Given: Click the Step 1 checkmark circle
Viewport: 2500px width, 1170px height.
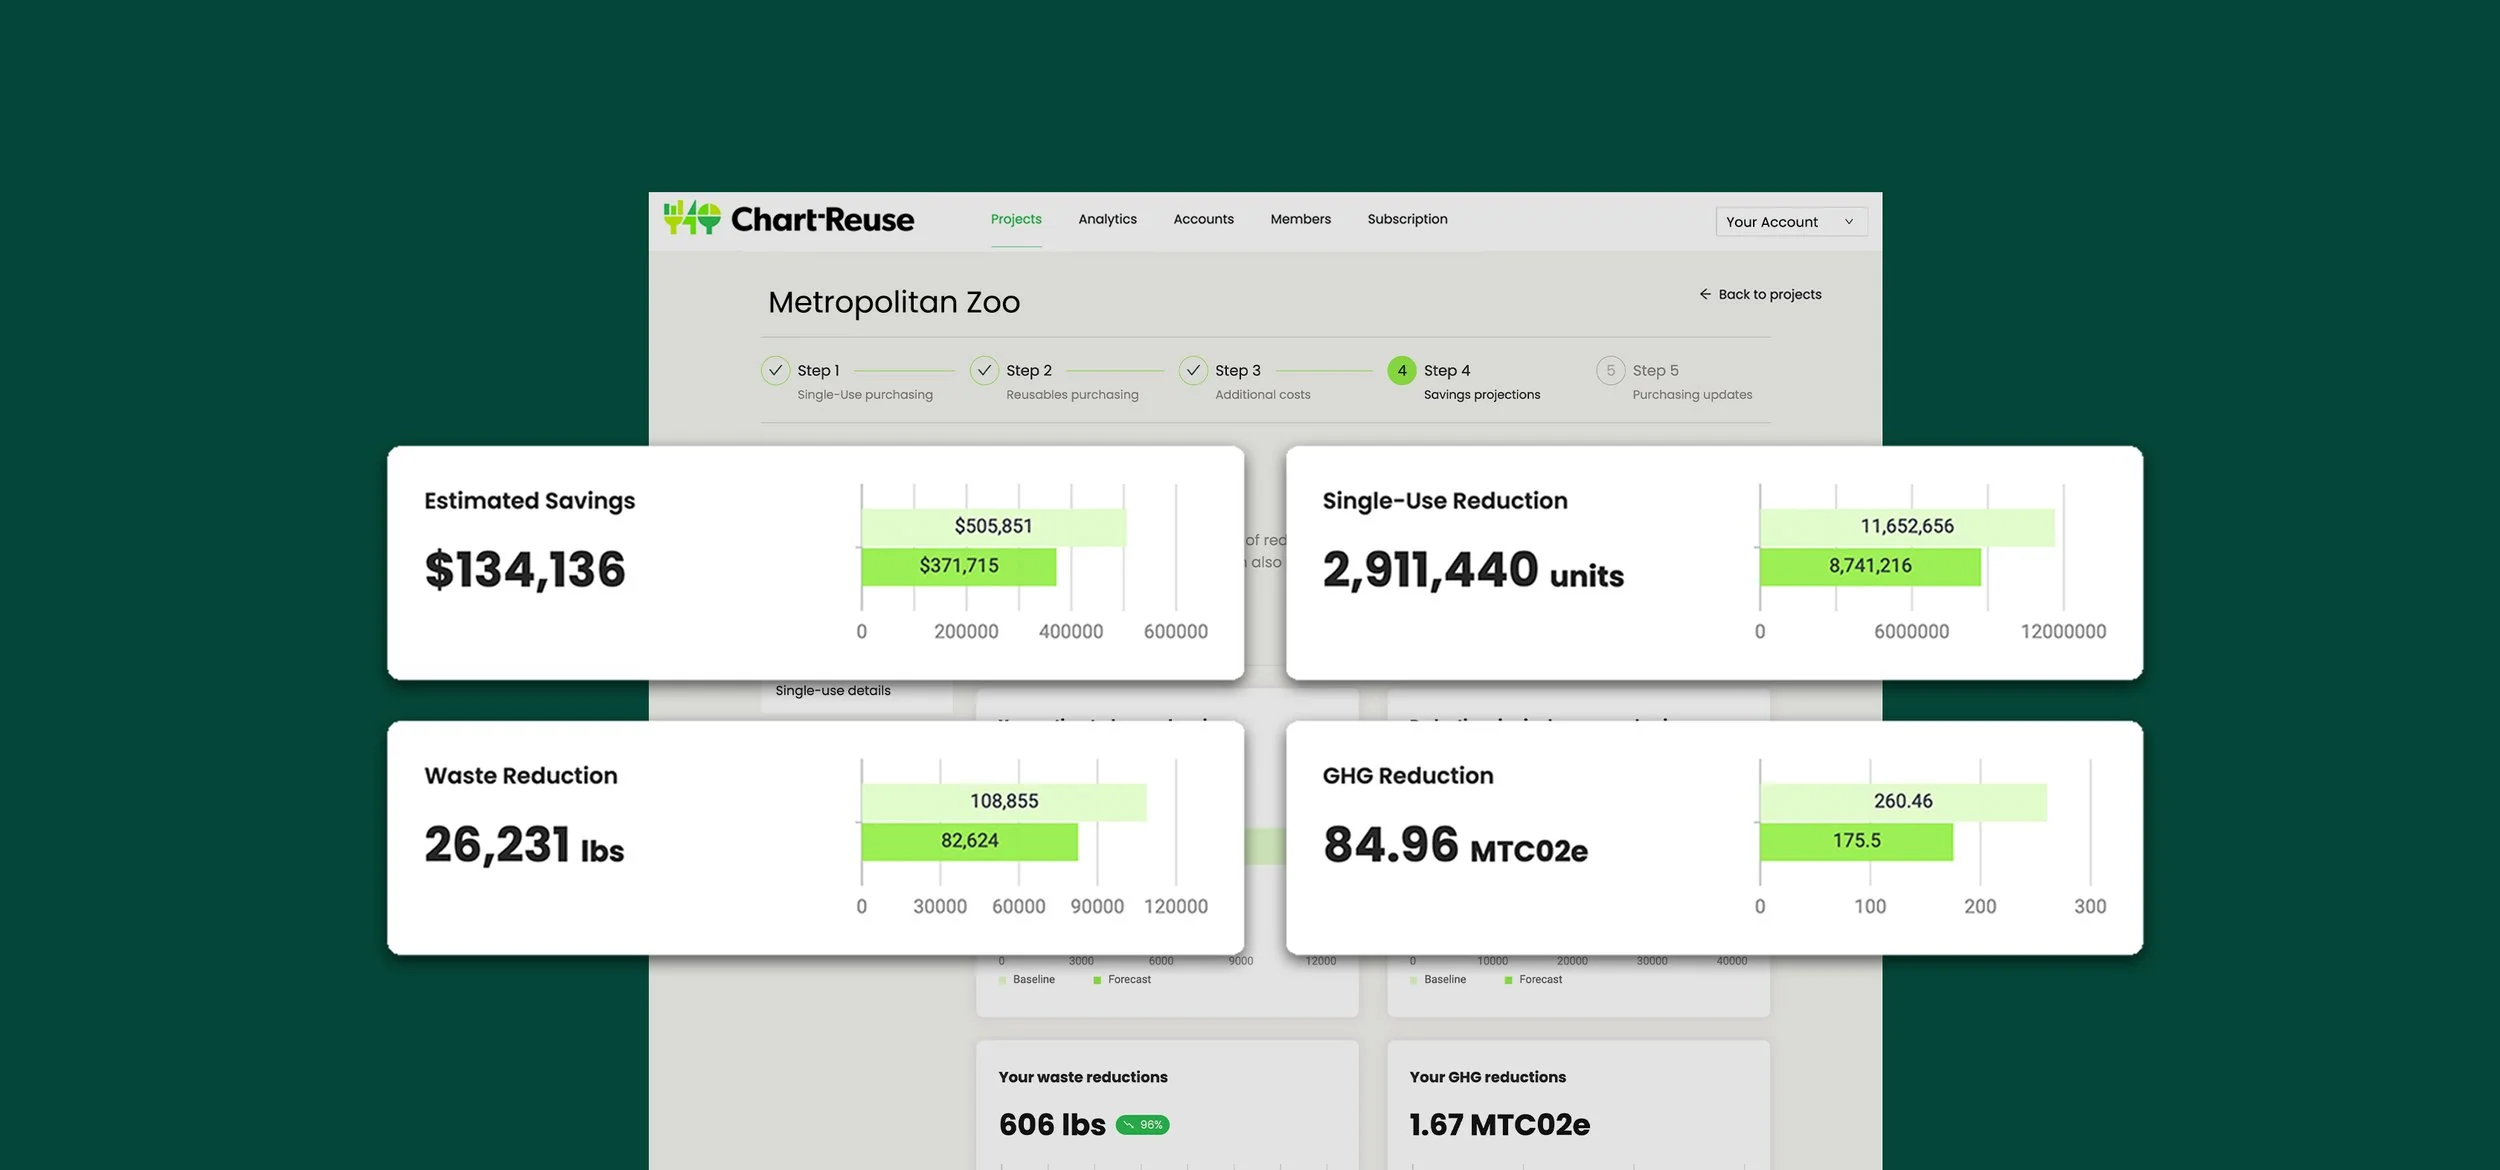Looking at the screenshot, I should pos(775,371).
